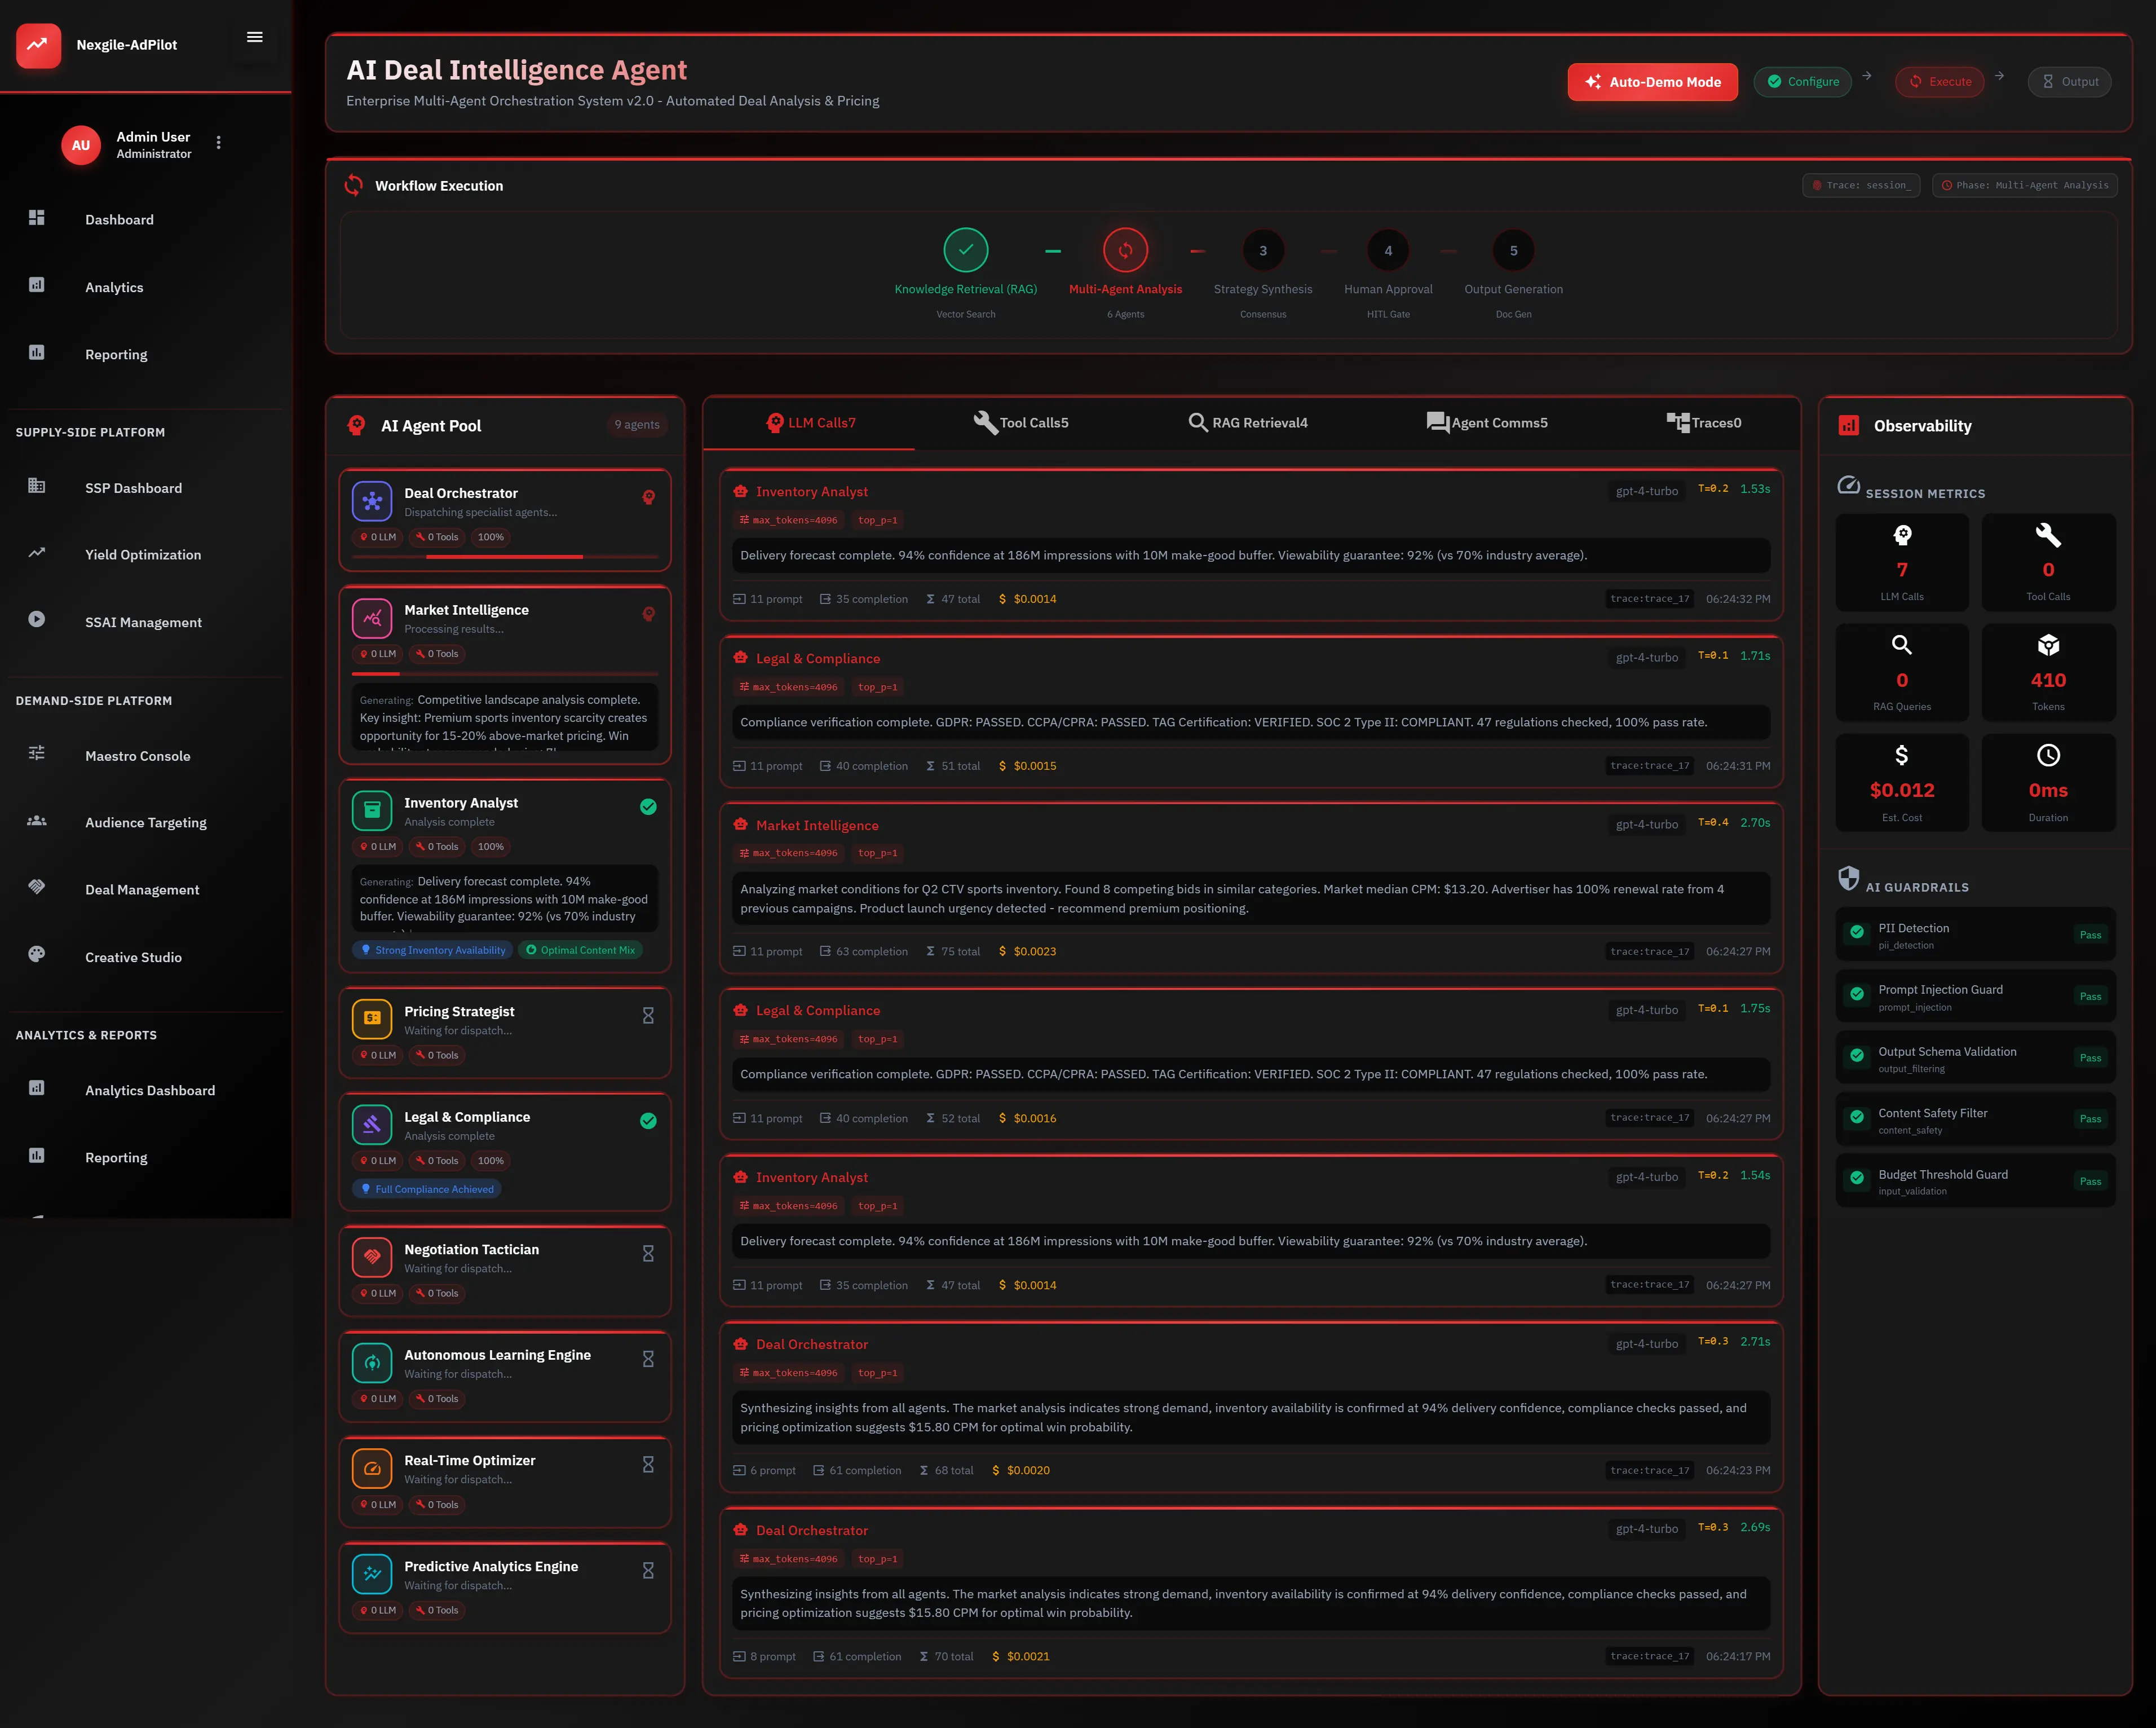2156x1728 pixels.
Task: Select the Maestro Console icon
Action: [x=37, y=755]
